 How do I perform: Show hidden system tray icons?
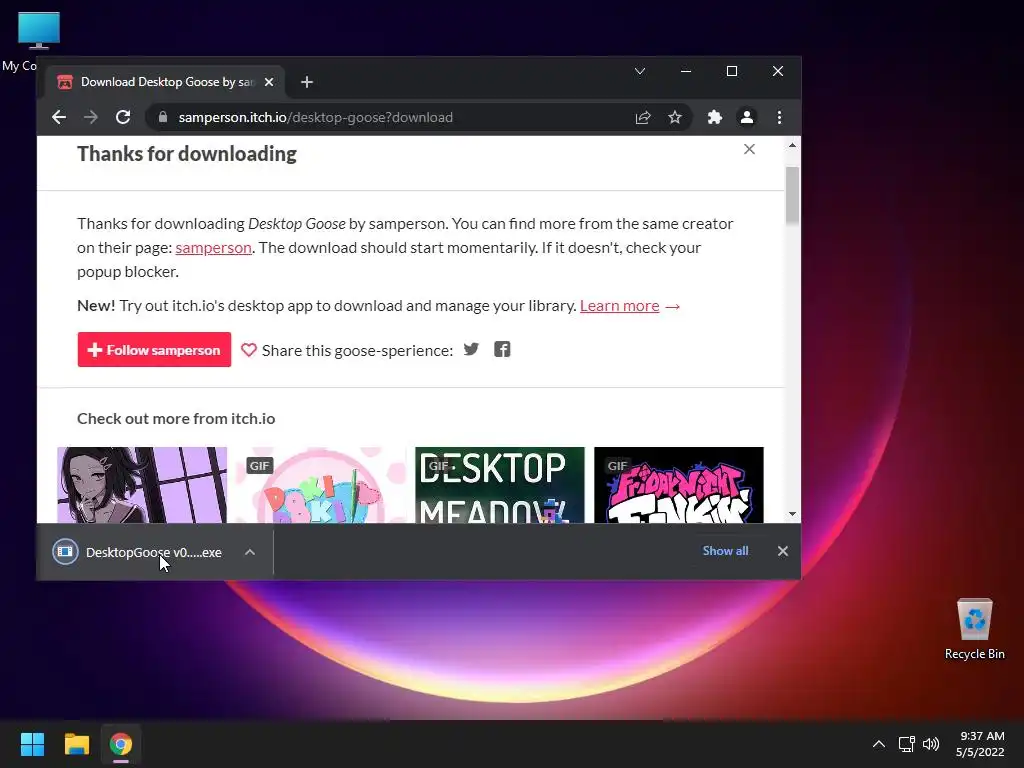(879, 744)
